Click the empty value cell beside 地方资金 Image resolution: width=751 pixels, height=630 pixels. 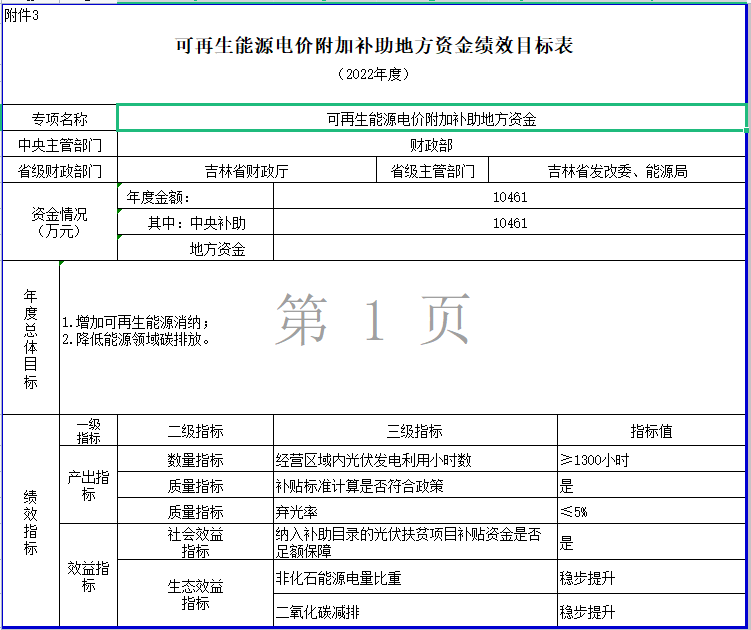[x=510, y=249]
